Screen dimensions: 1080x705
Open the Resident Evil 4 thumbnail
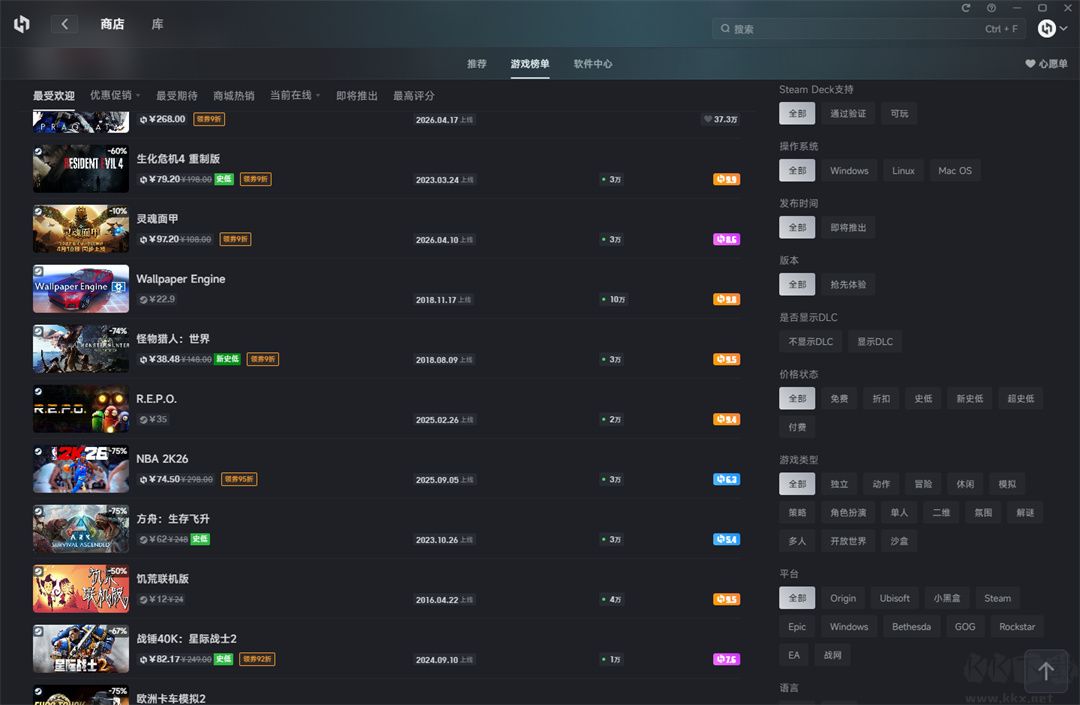coord(81,169)
